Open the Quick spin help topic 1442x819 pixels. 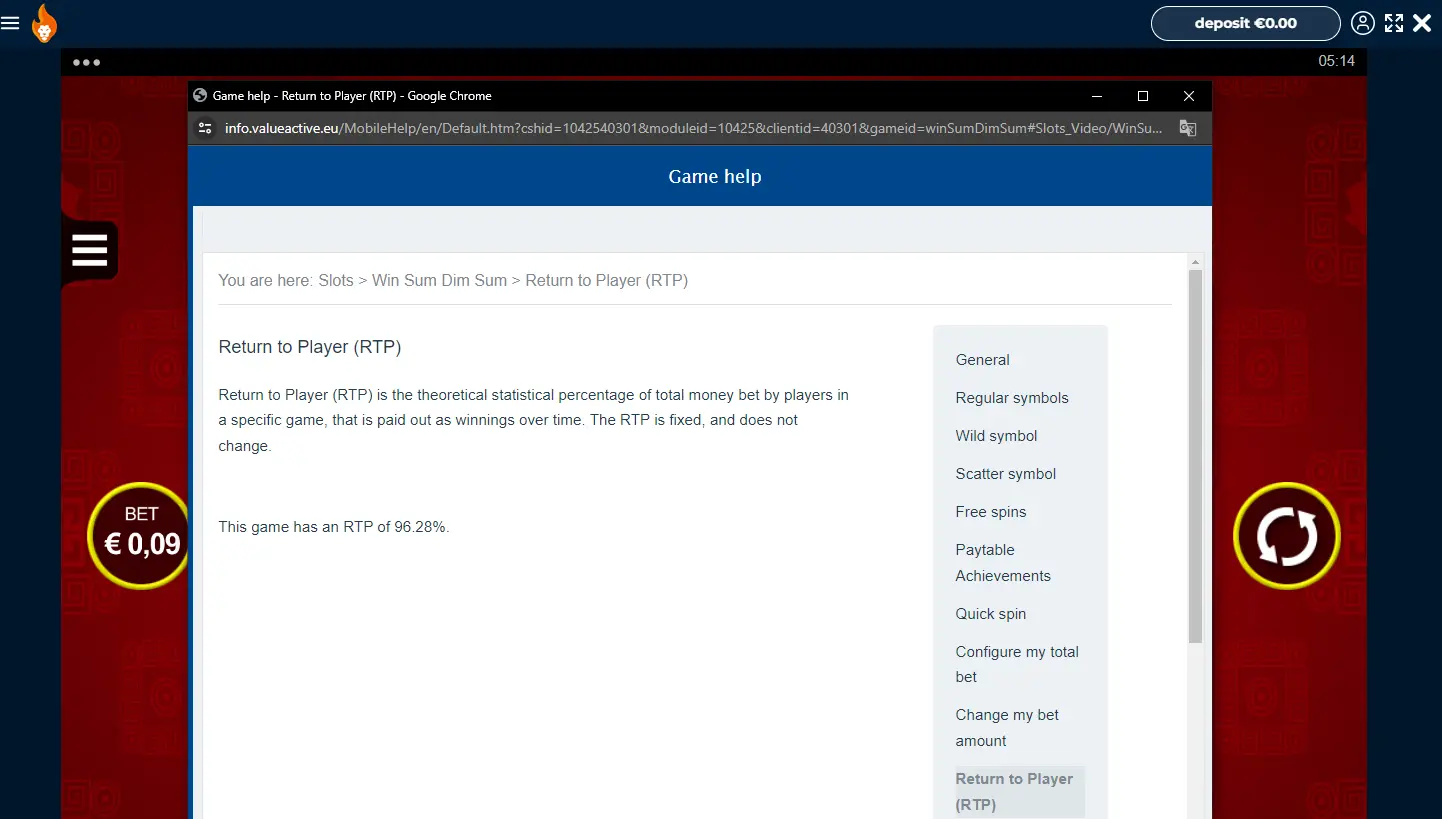991,614
